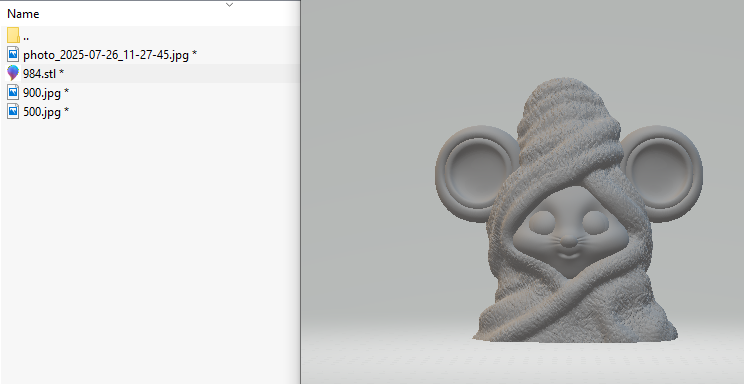
Task: Select the 900.jpg * file name
Action: point(46,93)
